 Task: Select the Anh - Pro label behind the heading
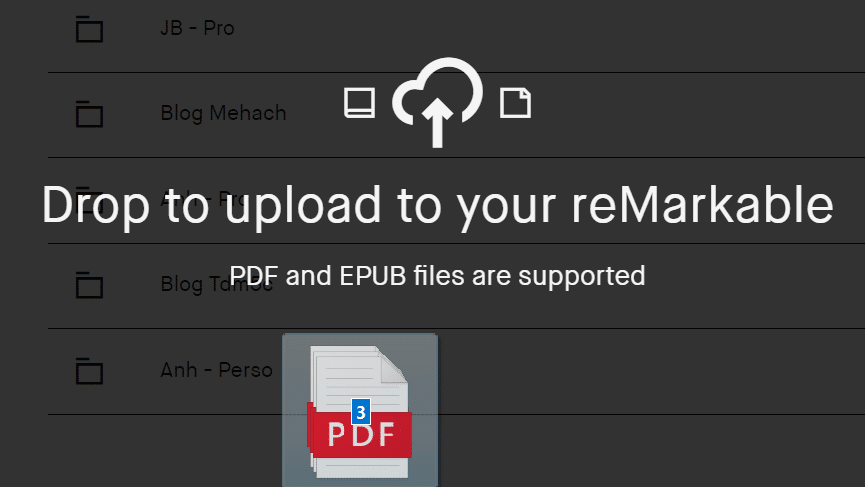pos(202,199)
